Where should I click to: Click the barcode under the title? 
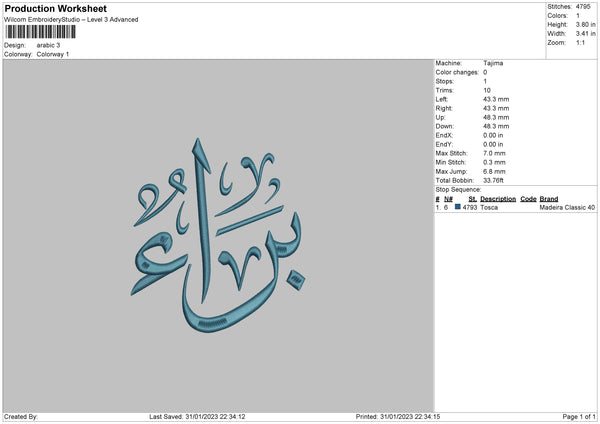coord(41,32)
